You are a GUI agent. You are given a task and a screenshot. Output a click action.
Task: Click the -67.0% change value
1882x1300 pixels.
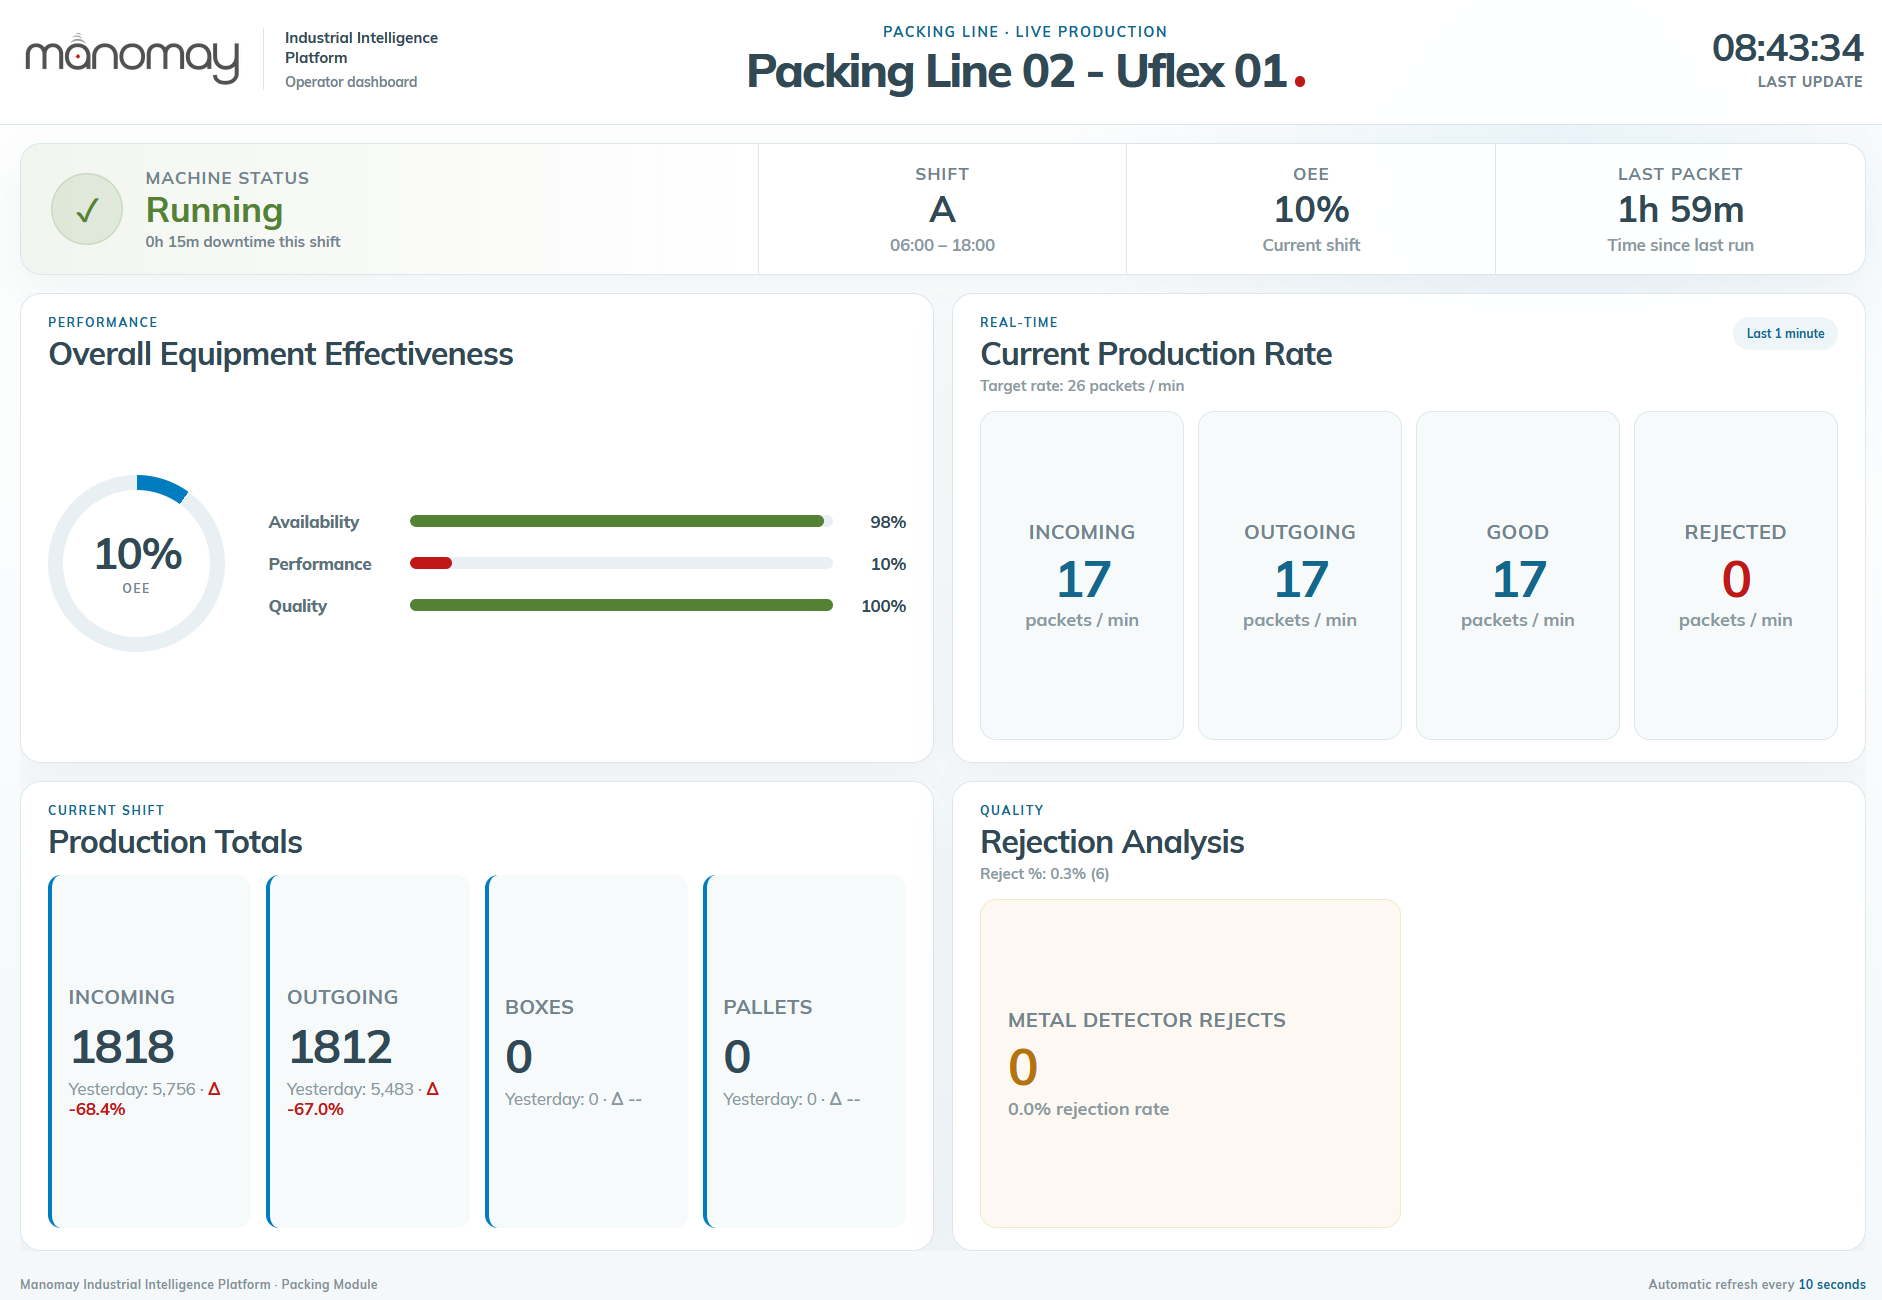coord(315,1109)
